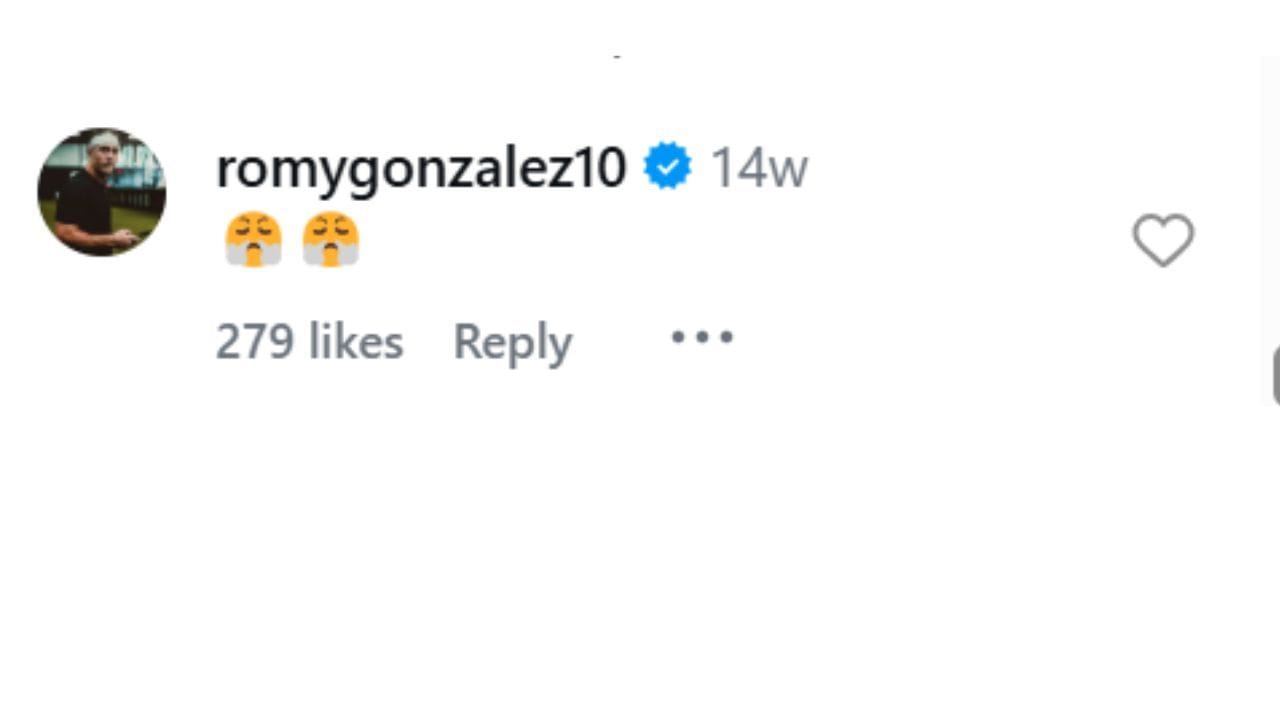Reply to romygonzalez10's comment
This screenshot has height=720, width=1280.
(x=512, y=342)
